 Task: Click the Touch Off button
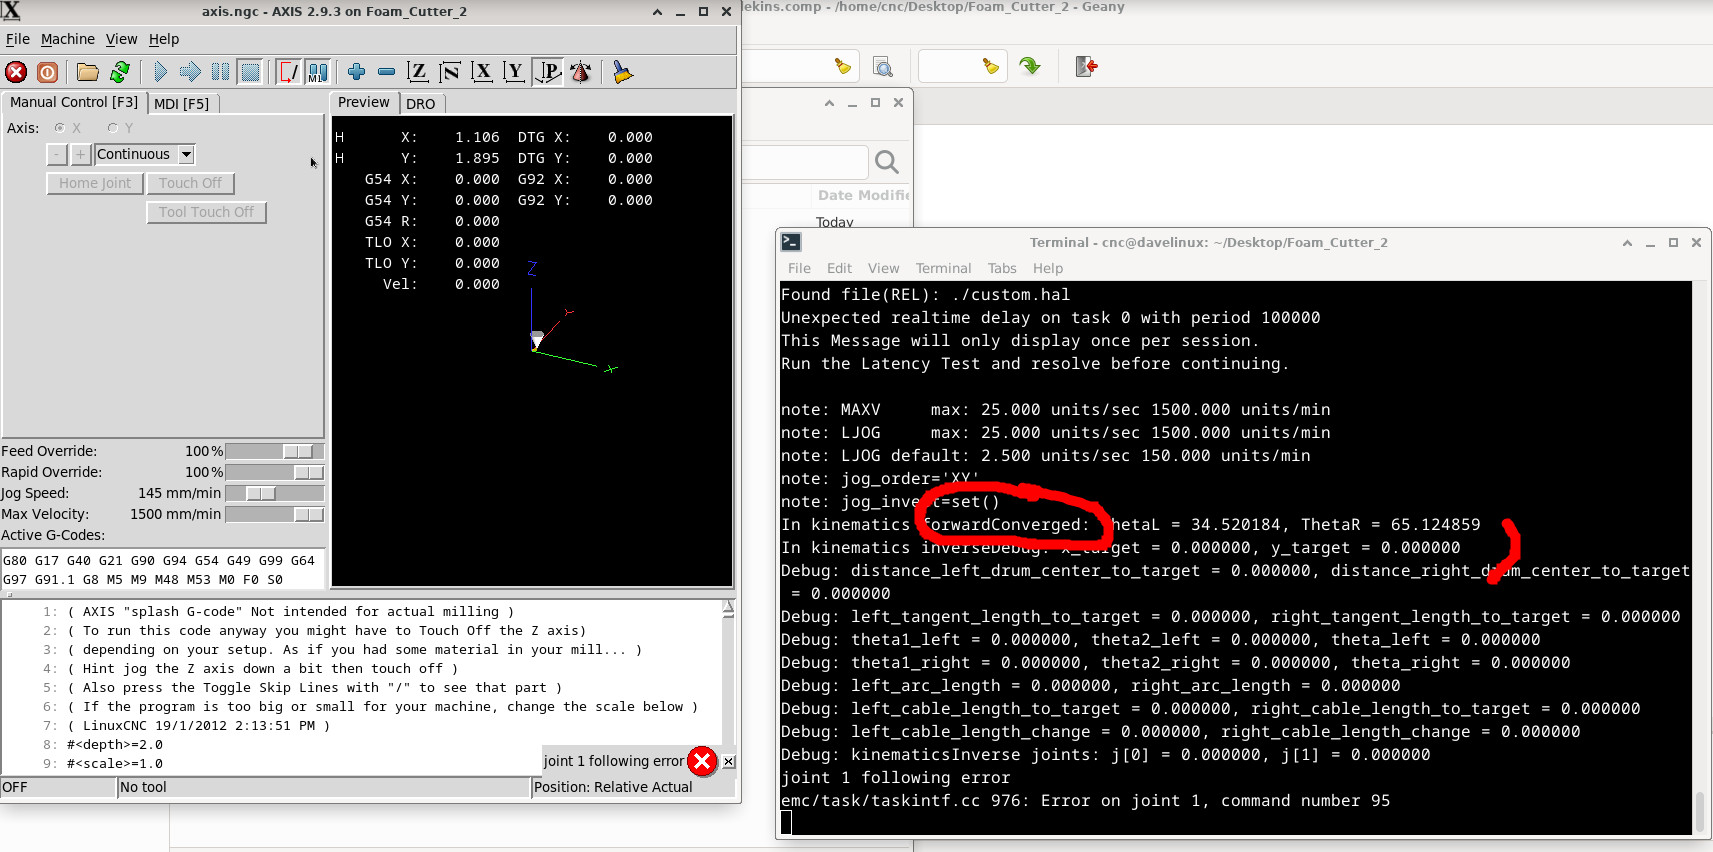tap(191, 183)
